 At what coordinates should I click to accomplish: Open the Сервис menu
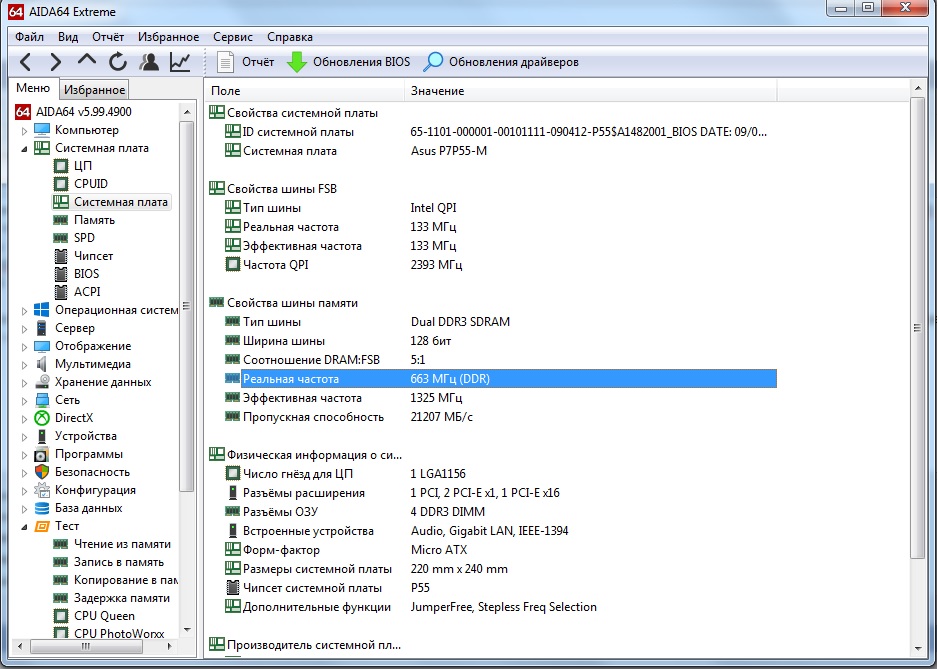pos(233,37)
